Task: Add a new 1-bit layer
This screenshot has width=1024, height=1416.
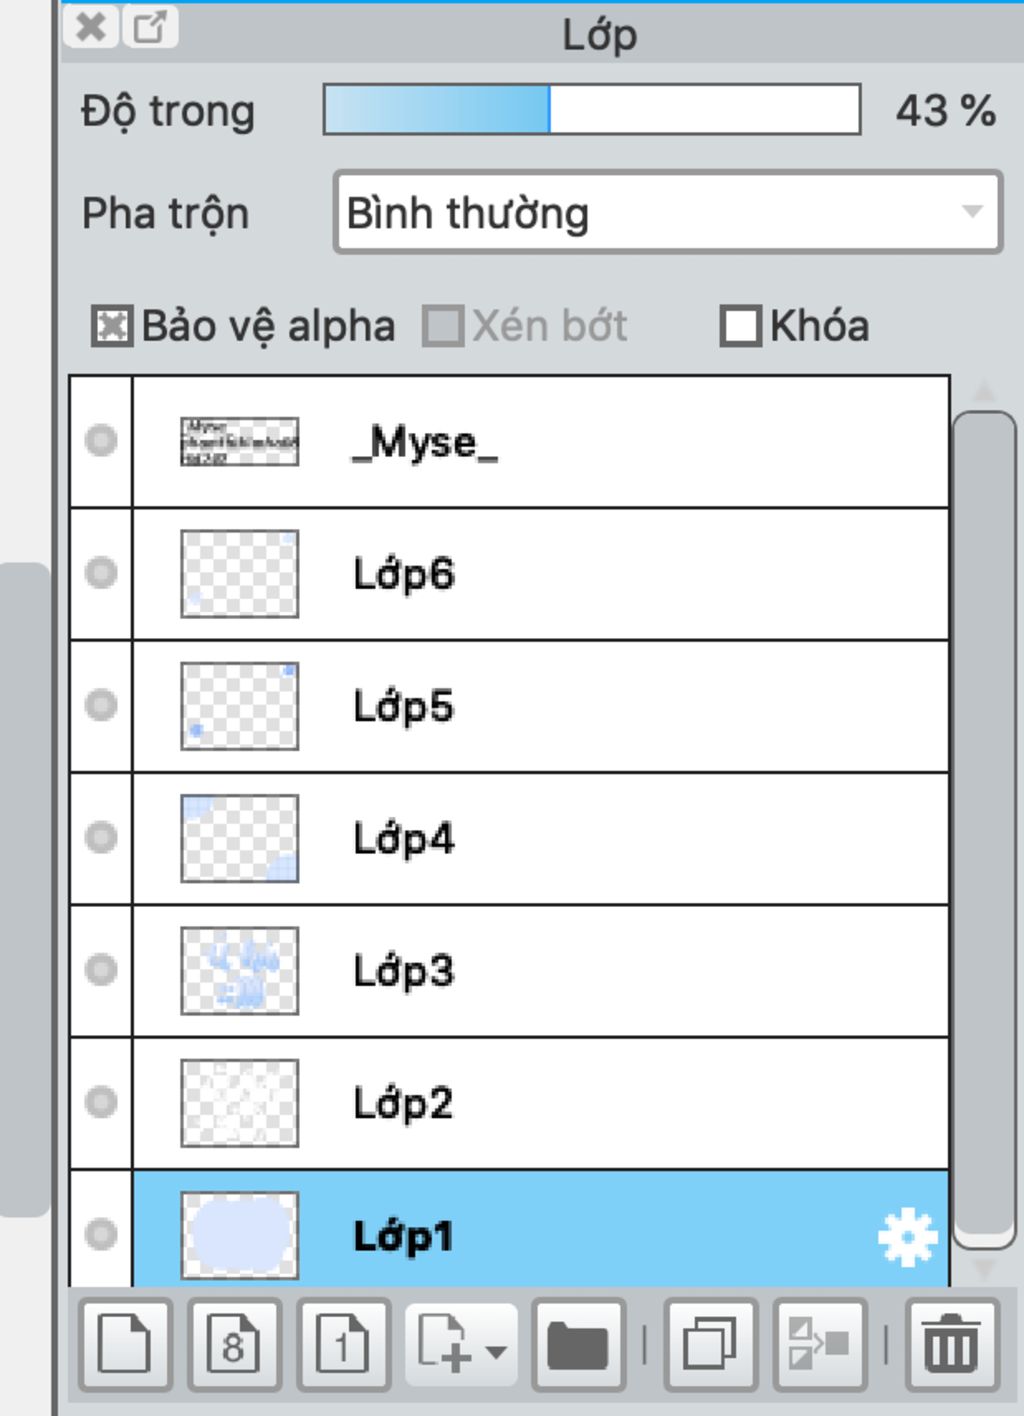Action: 343,1344
